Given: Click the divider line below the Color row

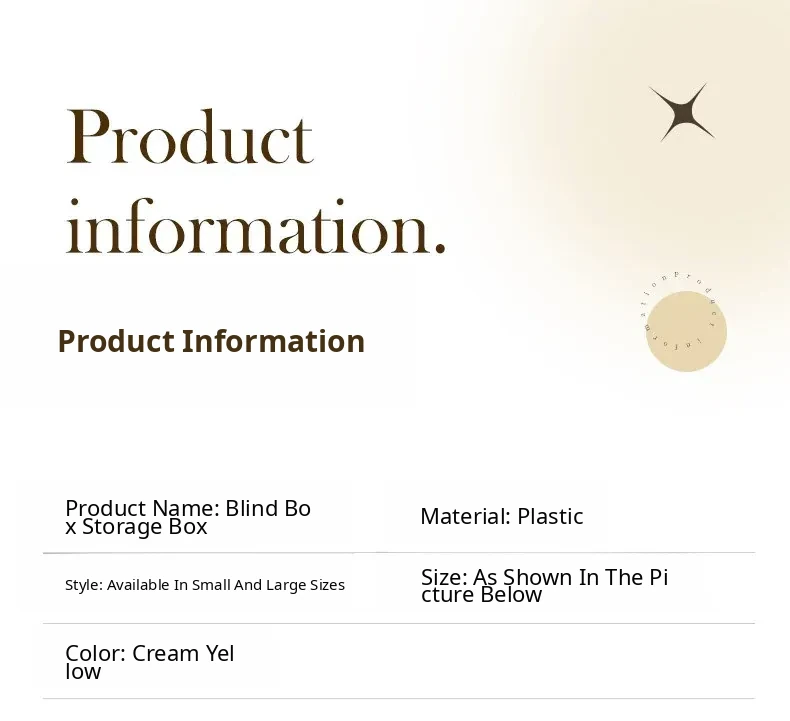Looking at the screenshot, I should (398, 698).
